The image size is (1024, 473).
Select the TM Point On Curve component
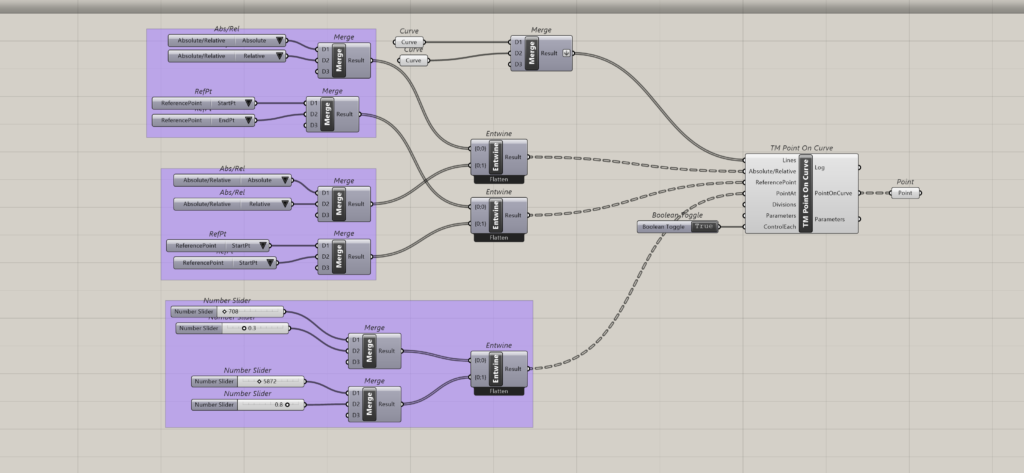coord(805,194)
